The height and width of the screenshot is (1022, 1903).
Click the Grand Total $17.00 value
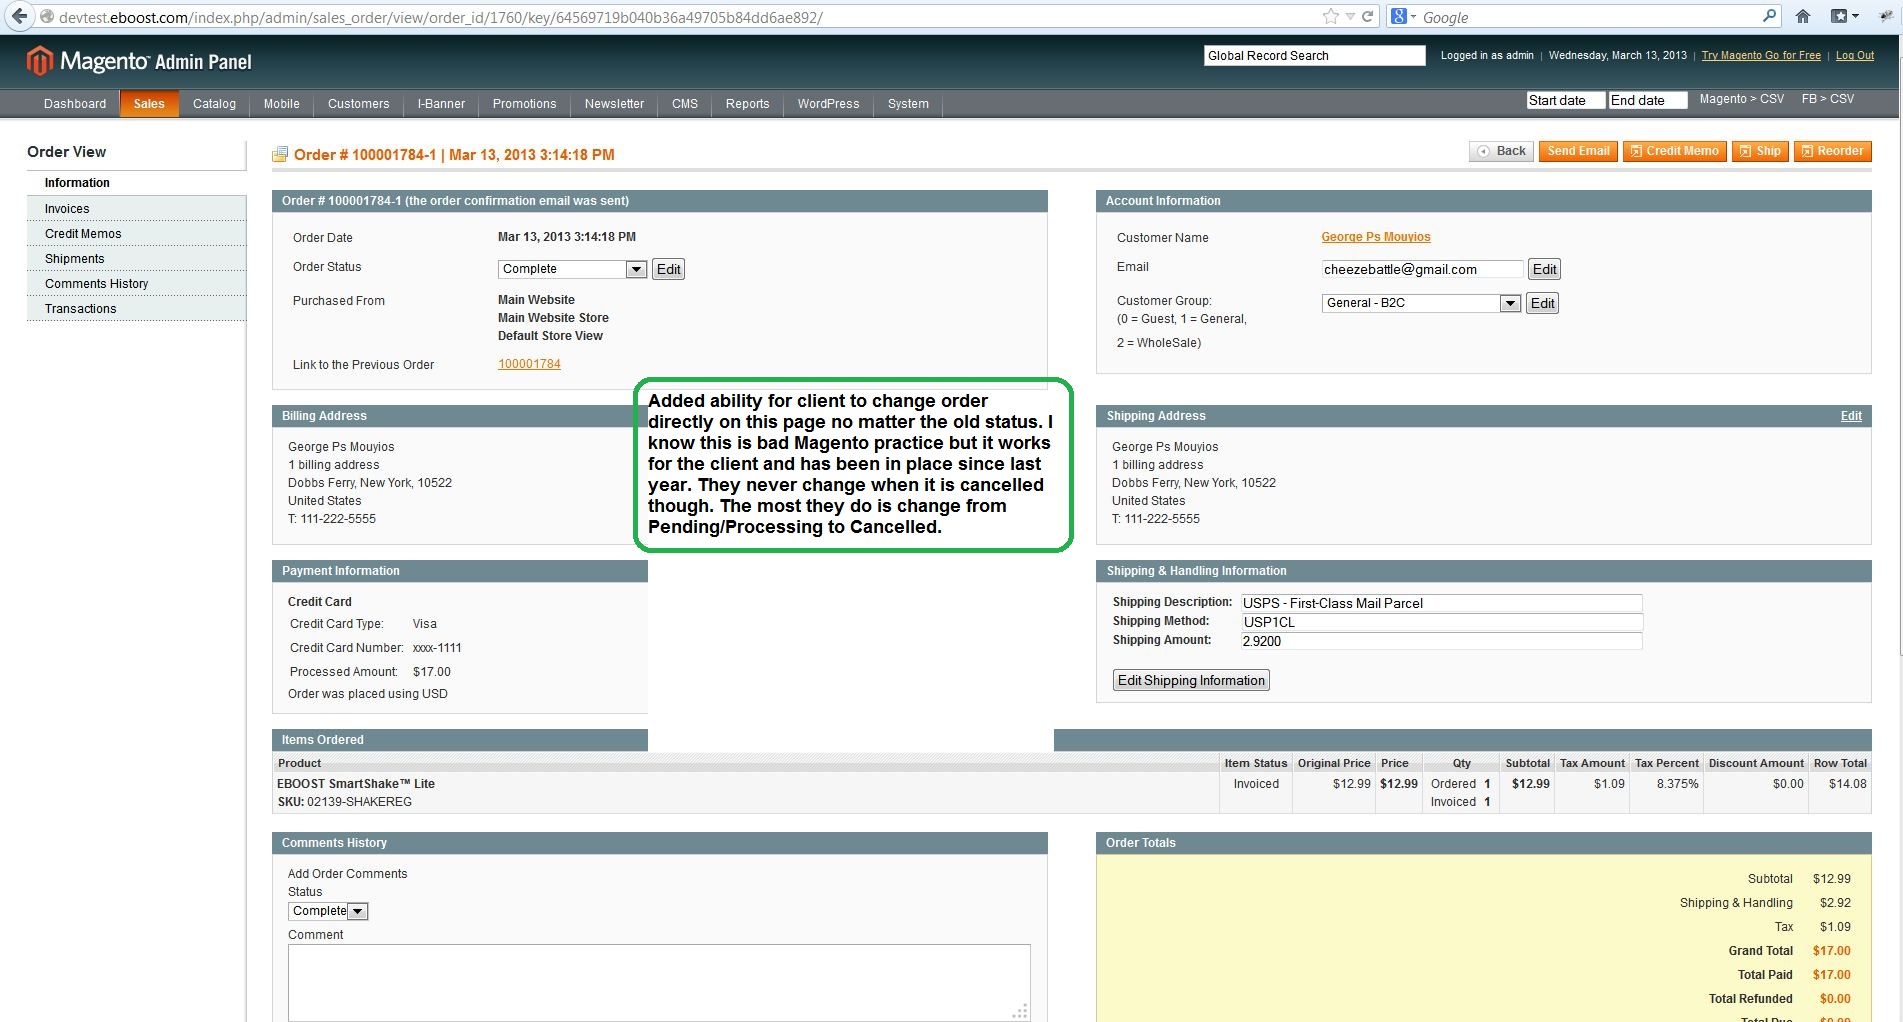(x=1831, y=951)
